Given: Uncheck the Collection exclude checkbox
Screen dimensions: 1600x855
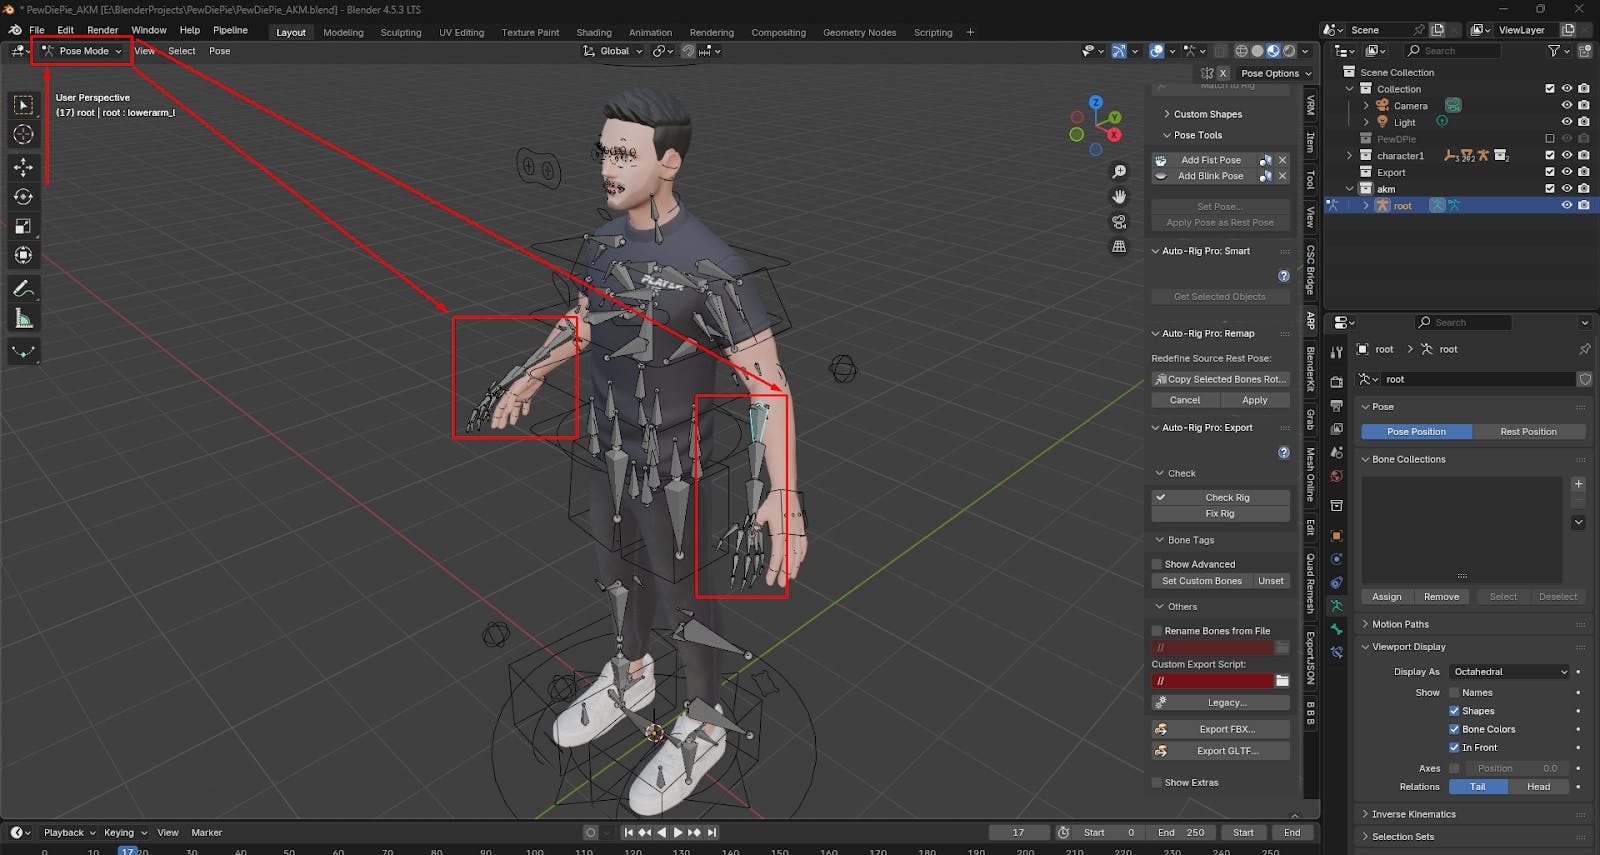Looking at the screenshot, I should (x=1550, y=89).
